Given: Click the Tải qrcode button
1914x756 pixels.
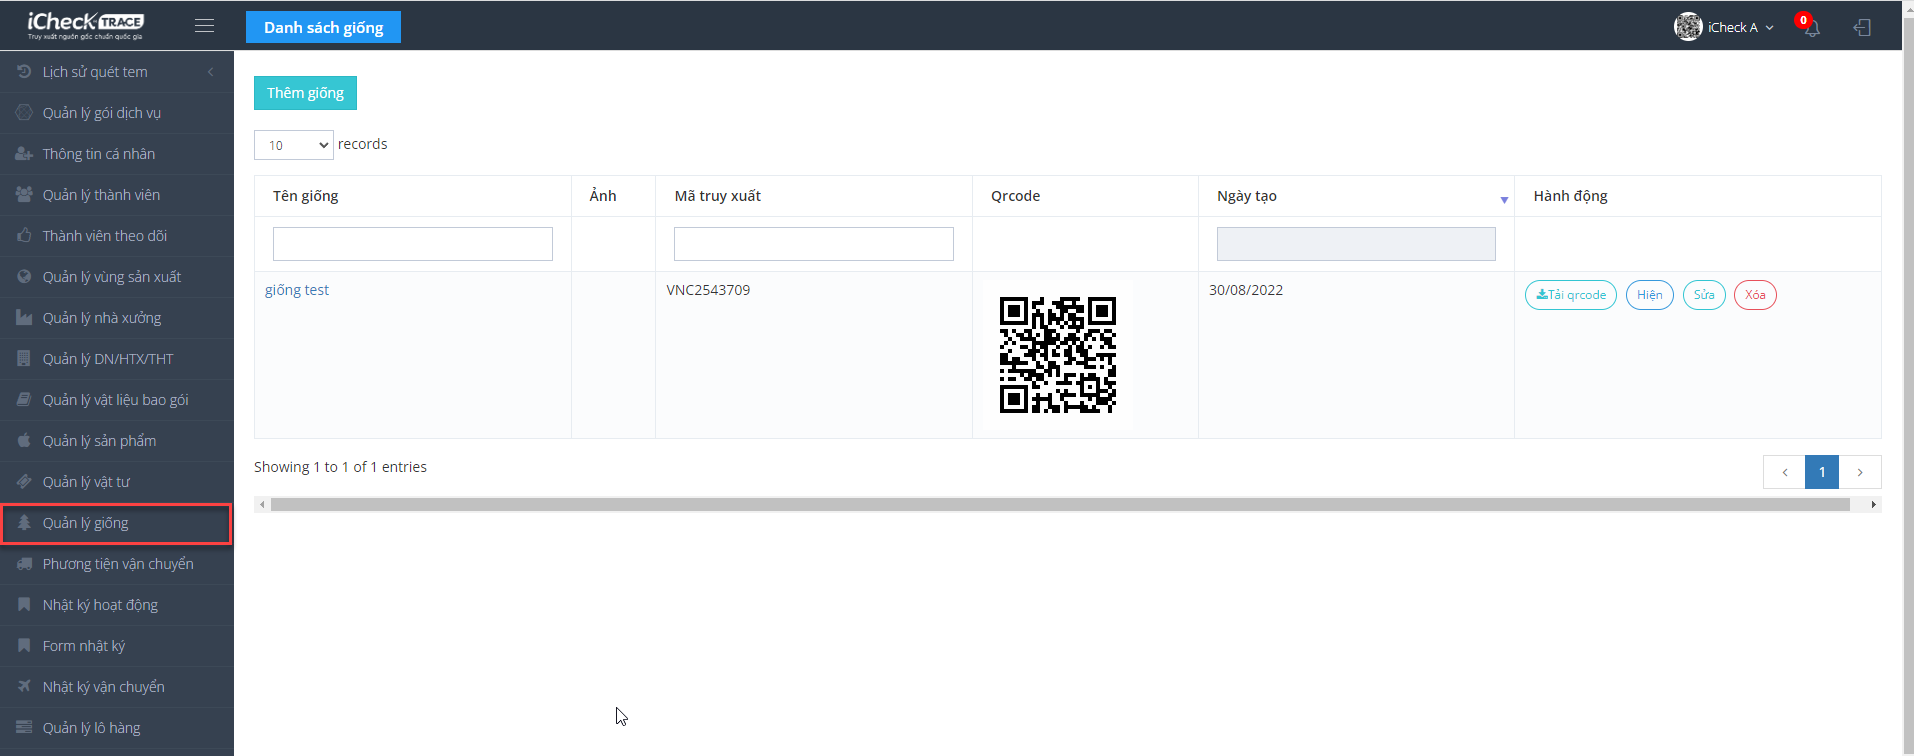Looking at the screenshot, I should pyautogui.click(x=1571, y=295).
